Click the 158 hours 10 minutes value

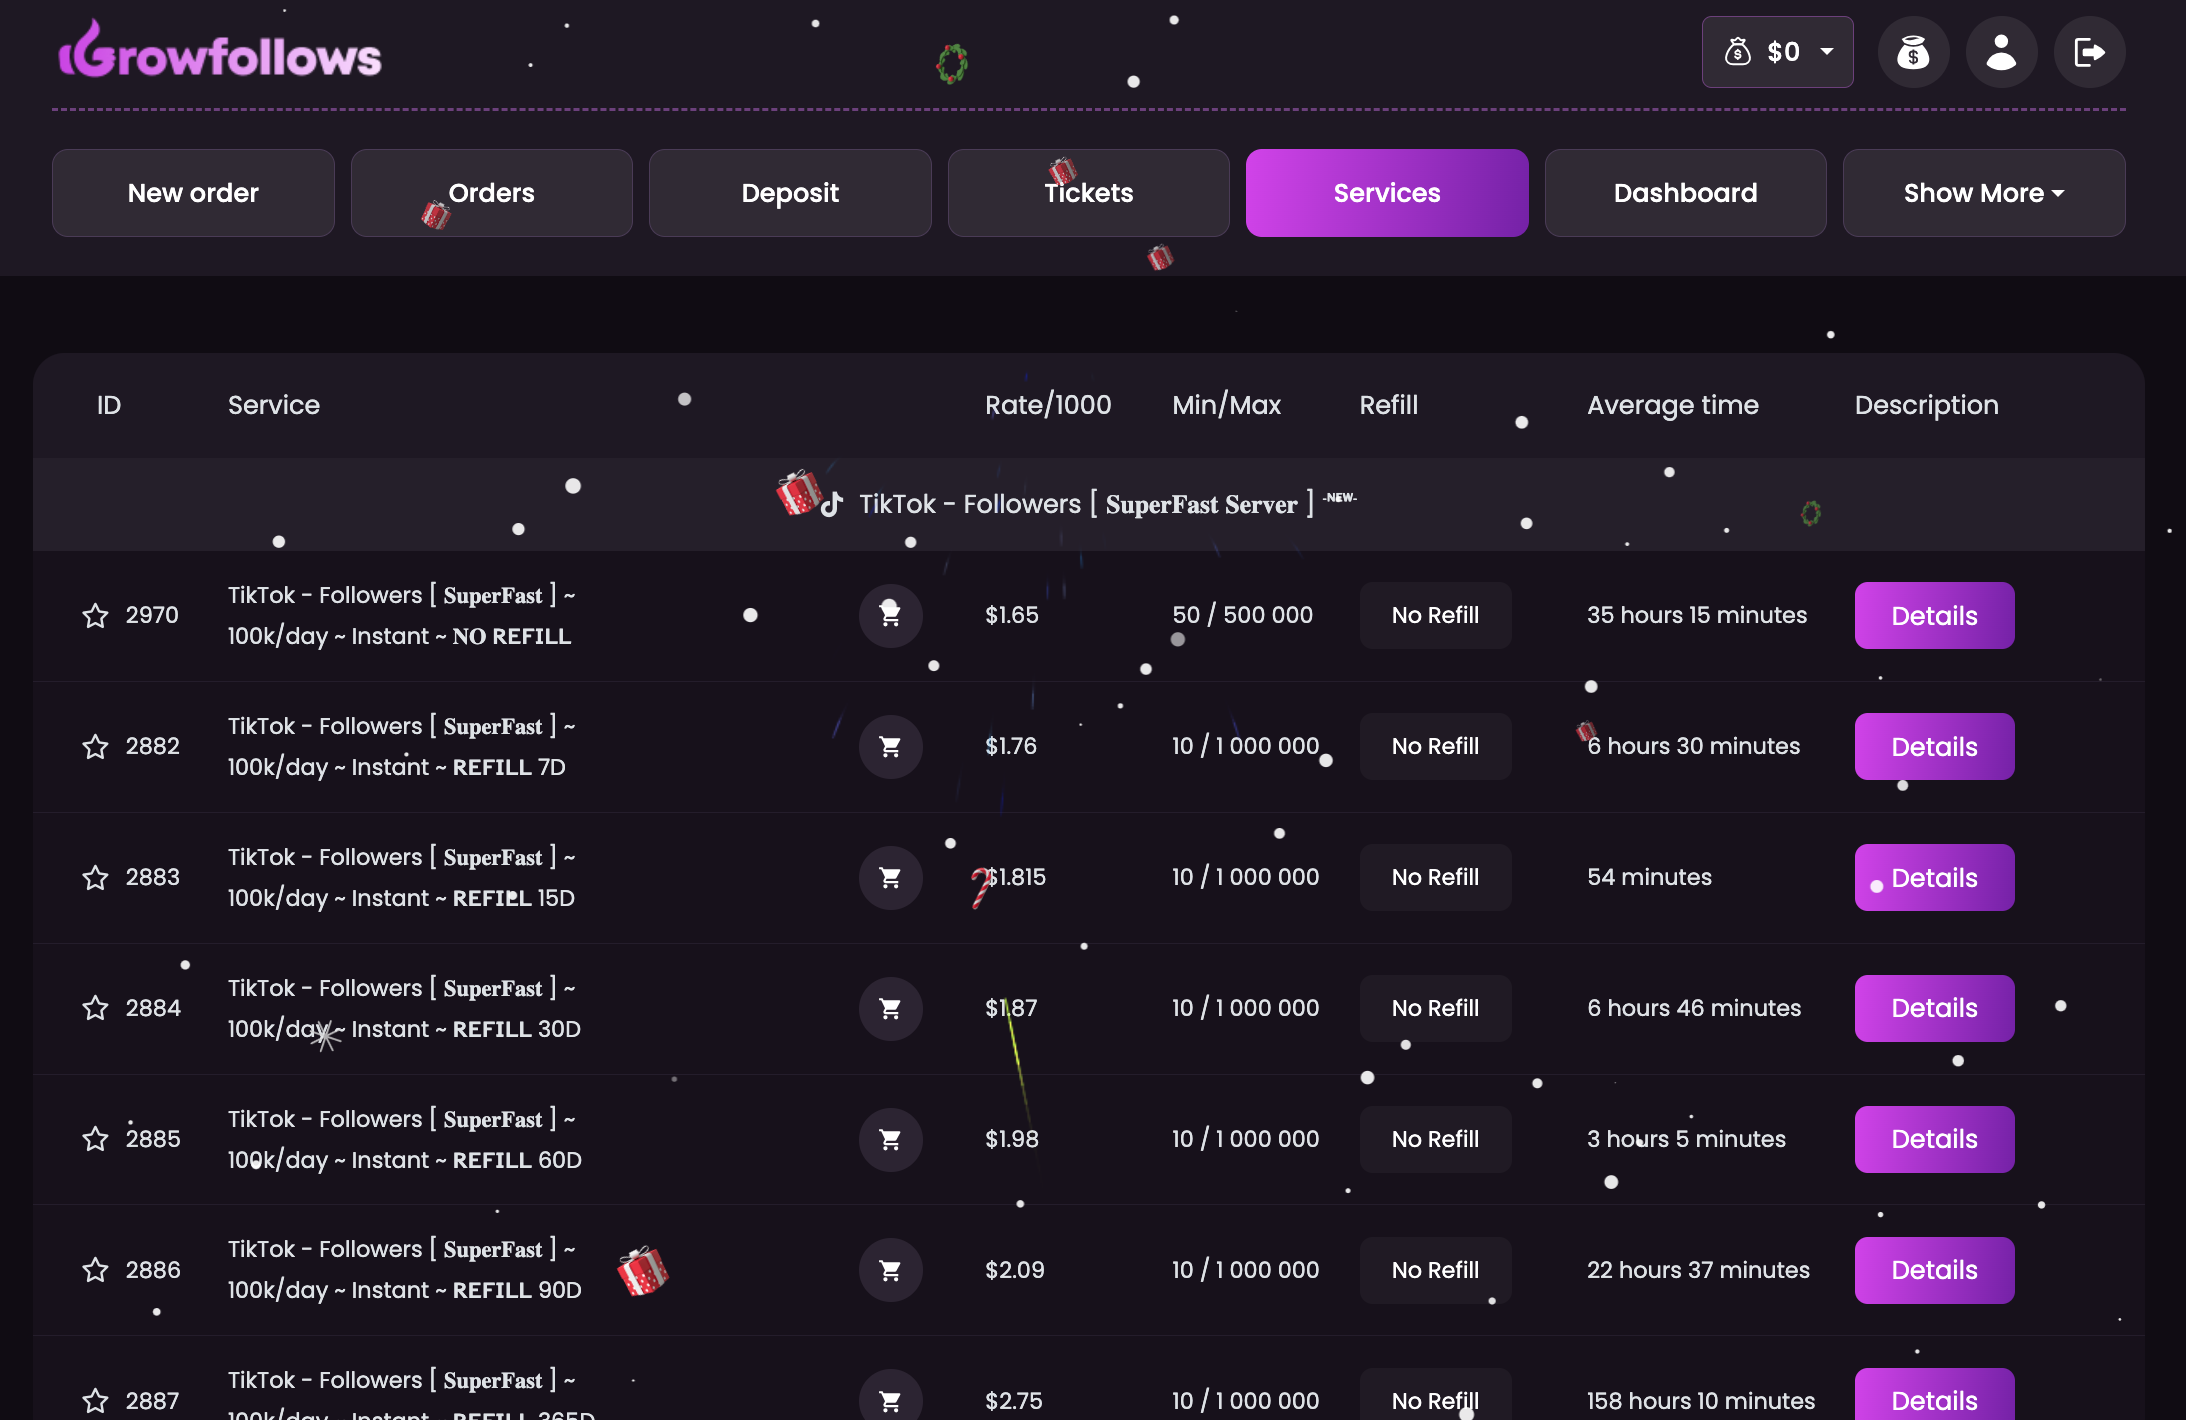(x=1700, y=1400)
